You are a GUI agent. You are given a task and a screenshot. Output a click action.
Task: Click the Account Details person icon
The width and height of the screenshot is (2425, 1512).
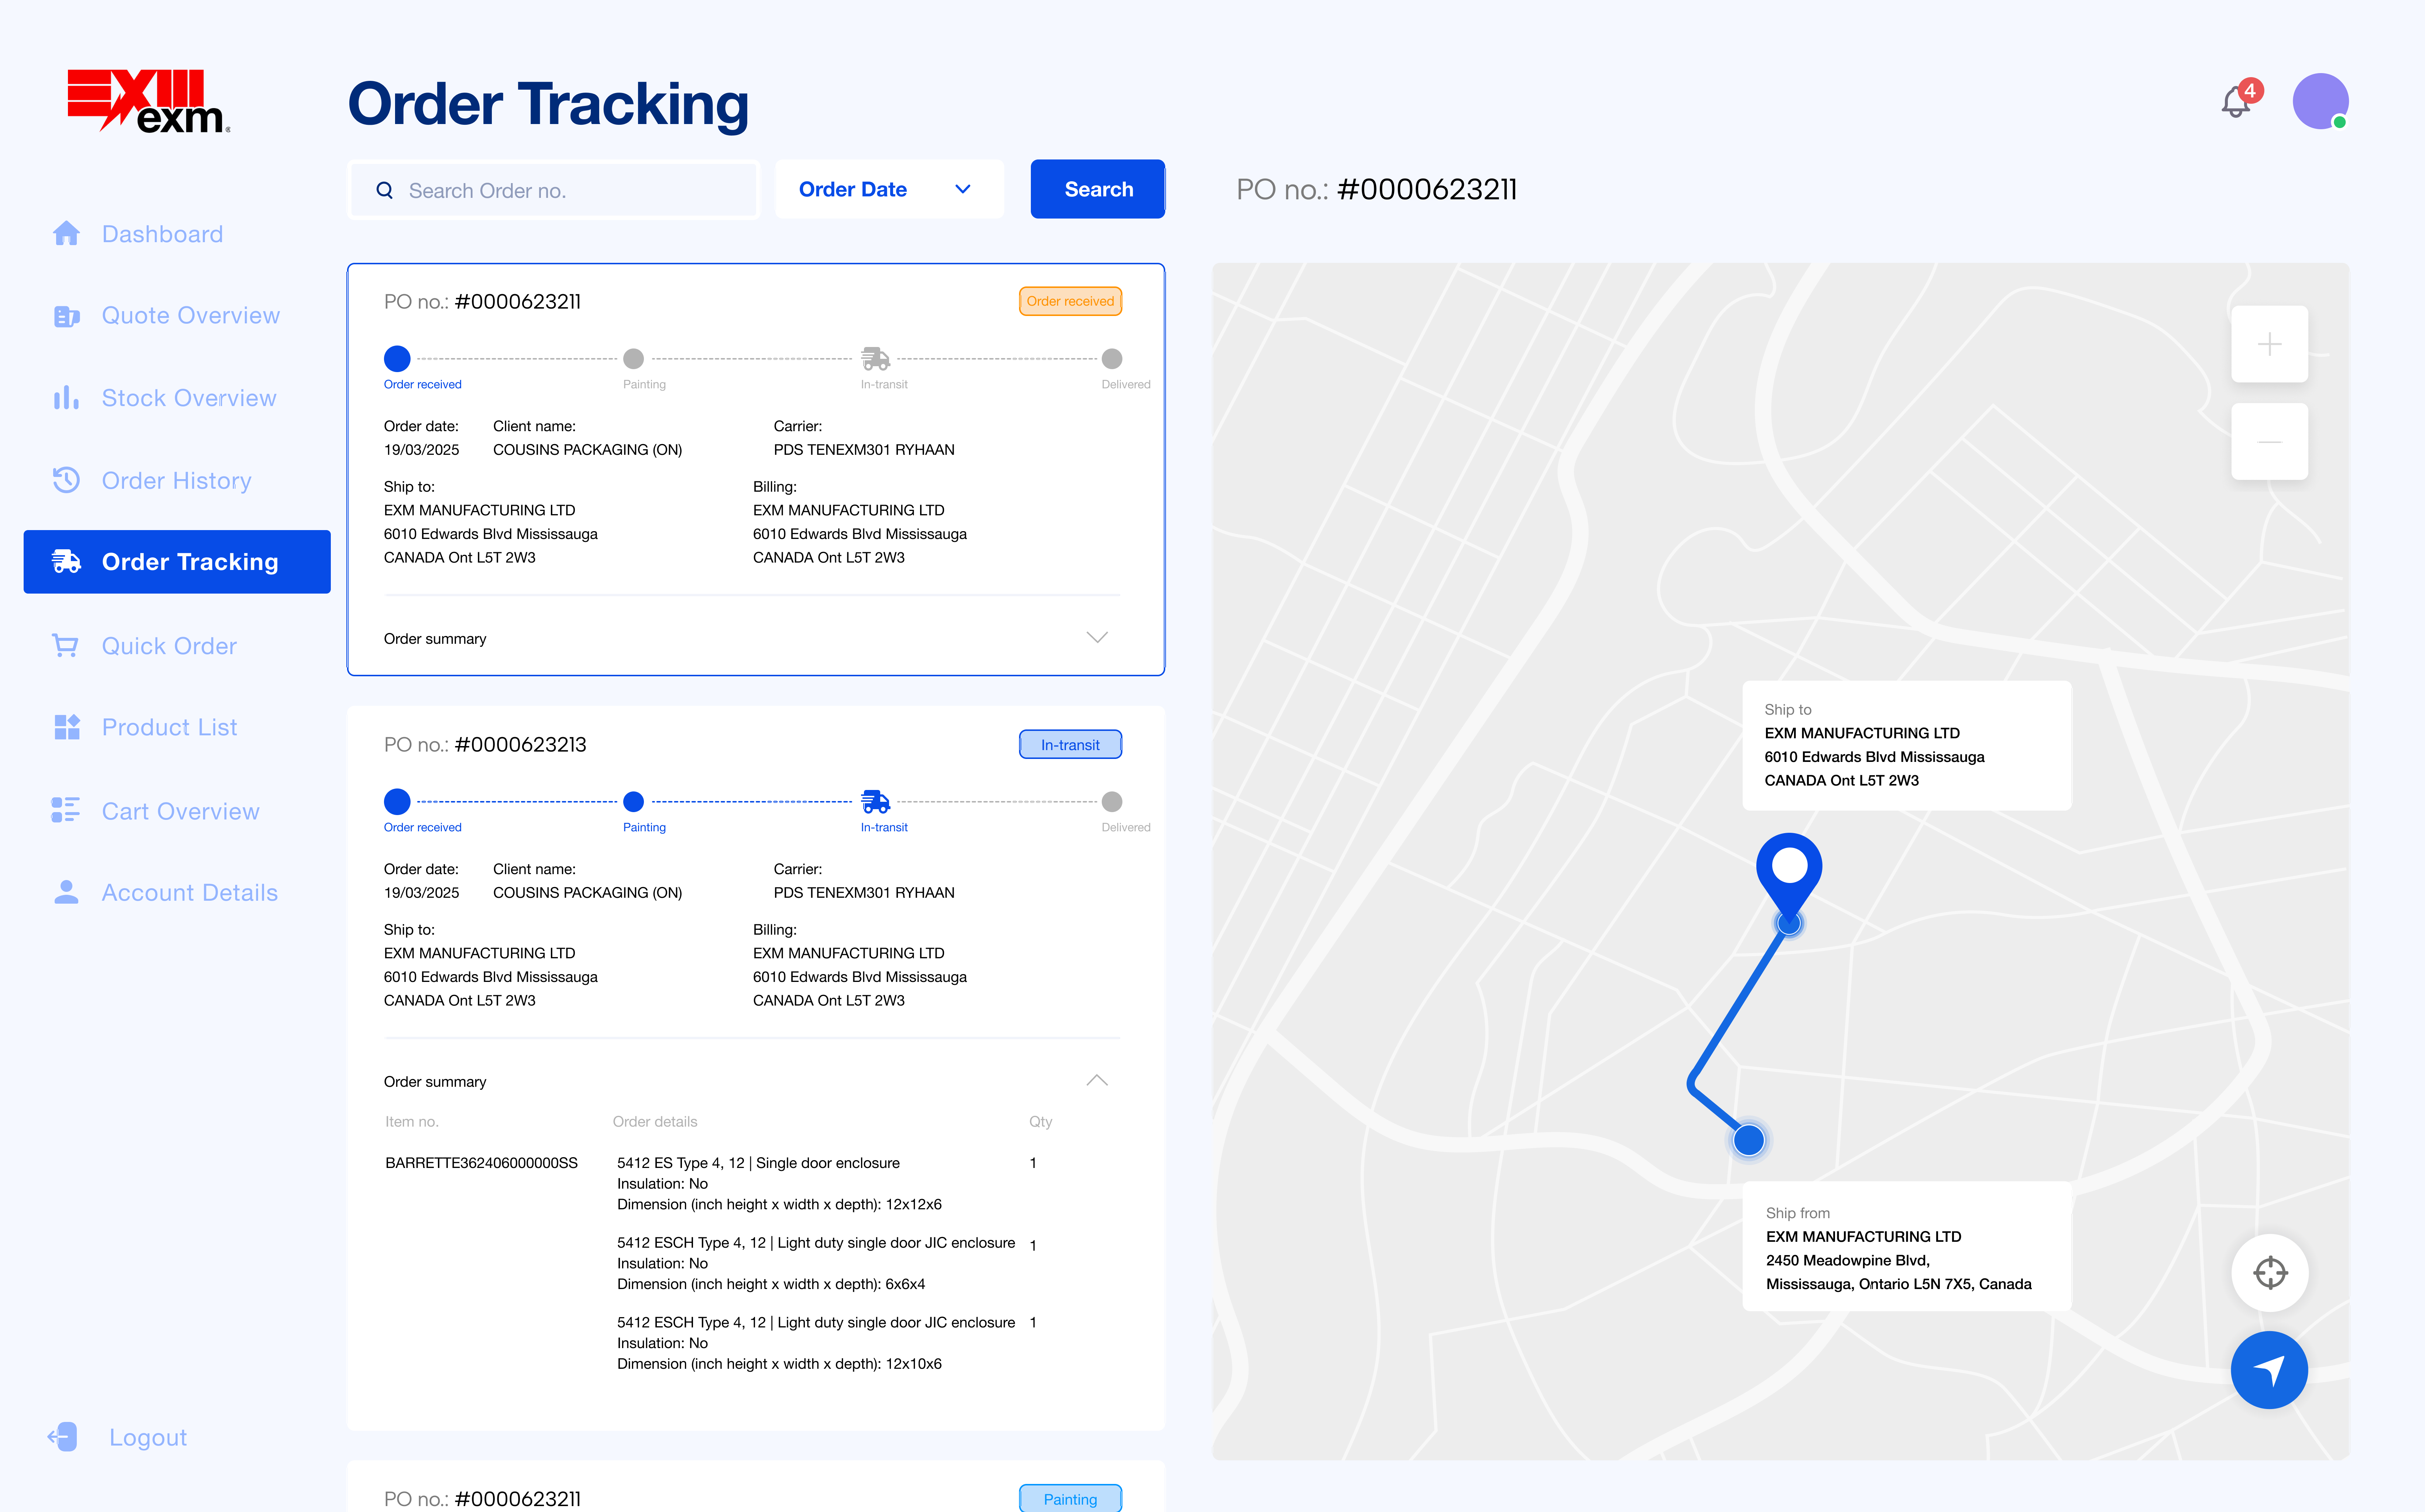point(66,892)
